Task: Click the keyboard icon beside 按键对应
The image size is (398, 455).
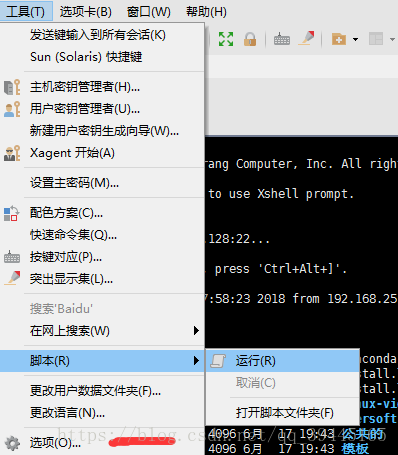Action: click(12, 257)
